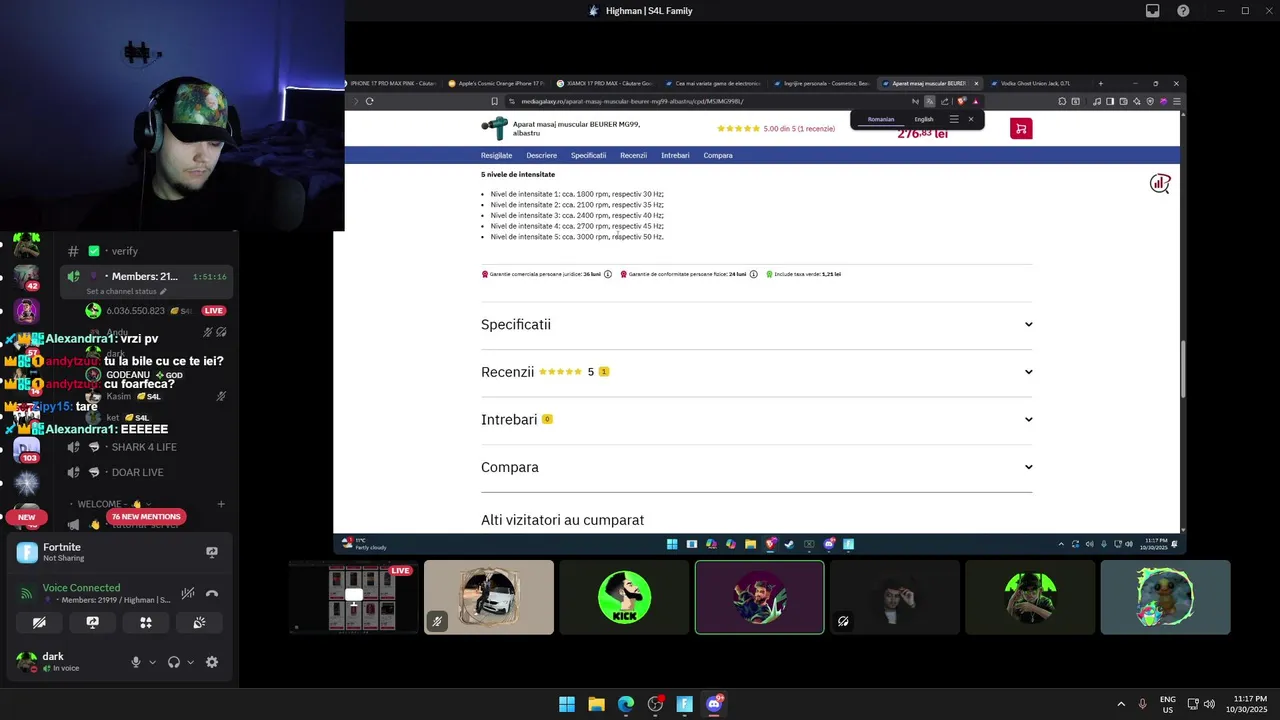The image size is (1280, 720).
Task: Open soundboard button
Action: [199, 622]
